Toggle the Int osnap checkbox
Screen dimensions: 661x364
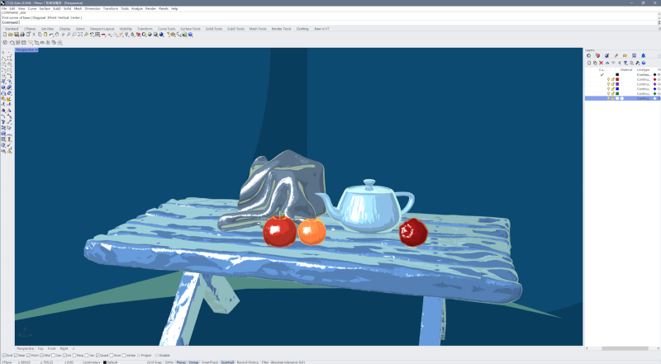[x=65, y=355]
